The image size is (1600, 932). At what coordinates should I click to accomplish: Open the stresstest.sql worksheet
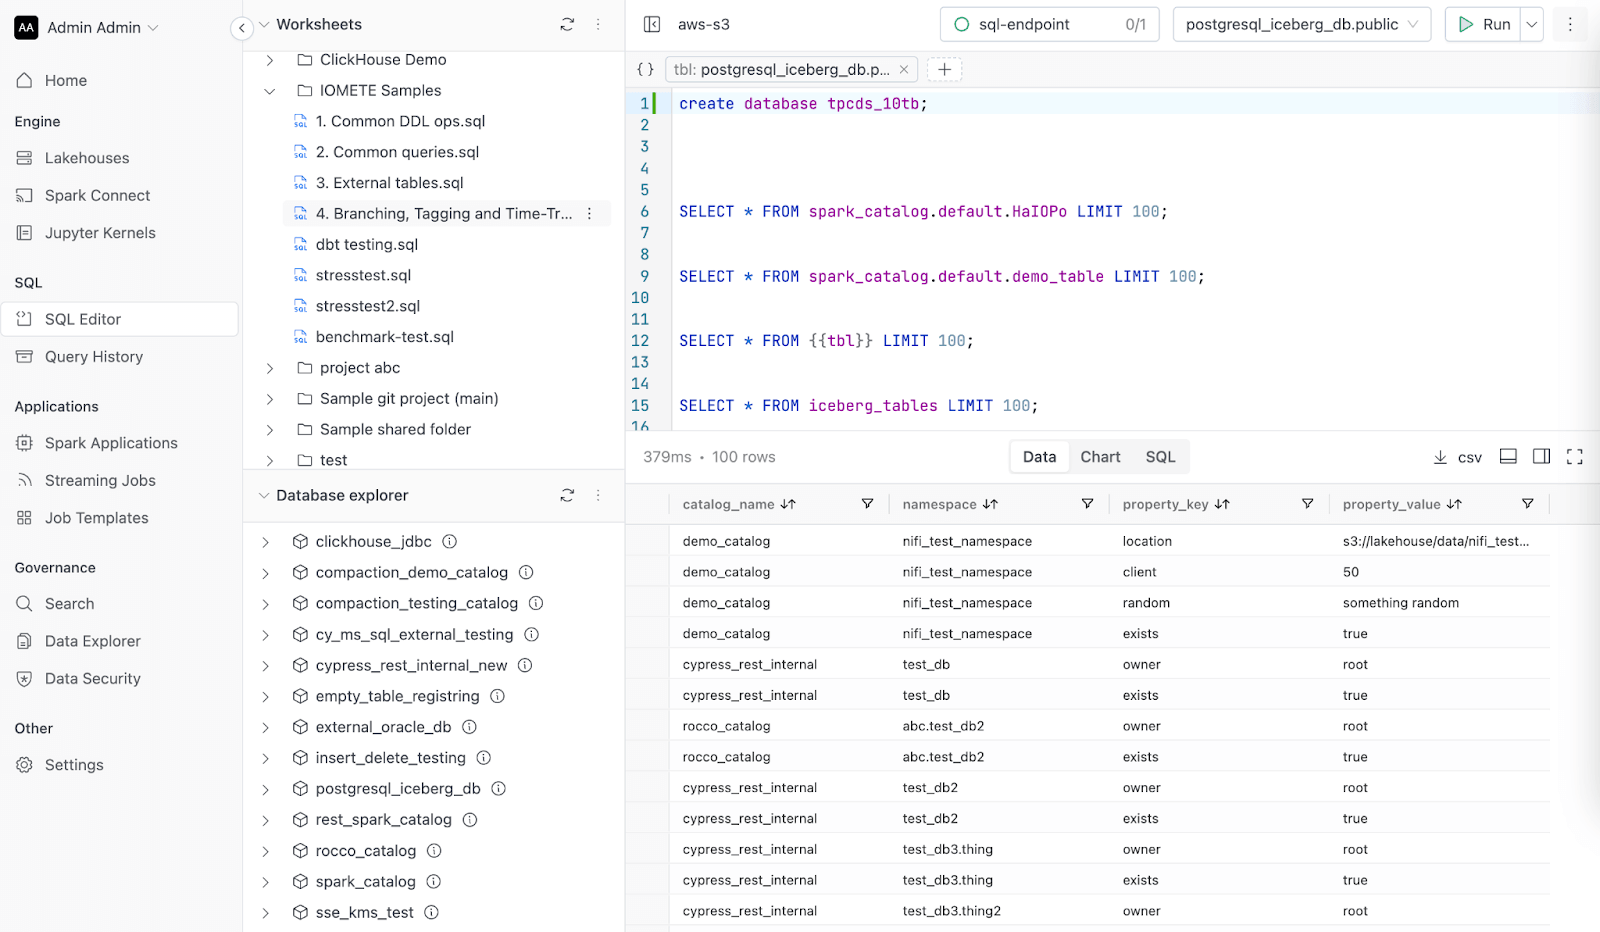pyautogui.click(x=363, y=275)
